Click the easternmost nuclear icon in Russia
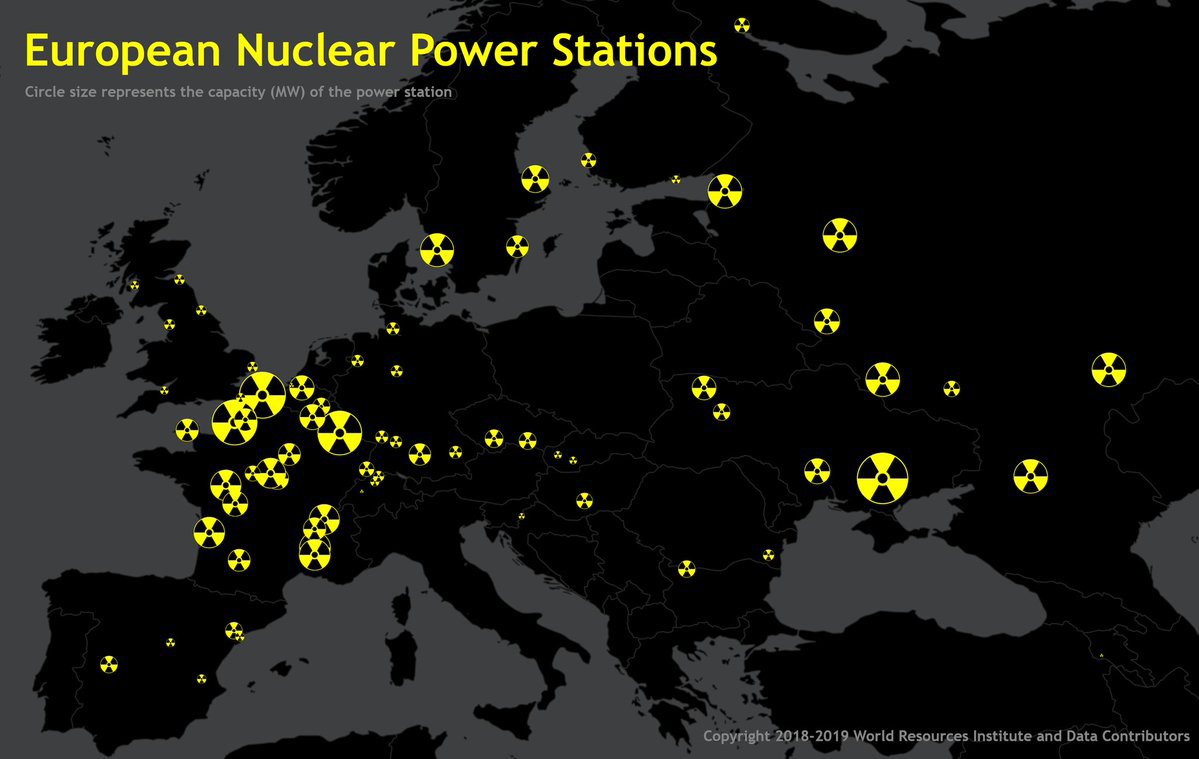 pyautogui.click(x=1108, y=369)
